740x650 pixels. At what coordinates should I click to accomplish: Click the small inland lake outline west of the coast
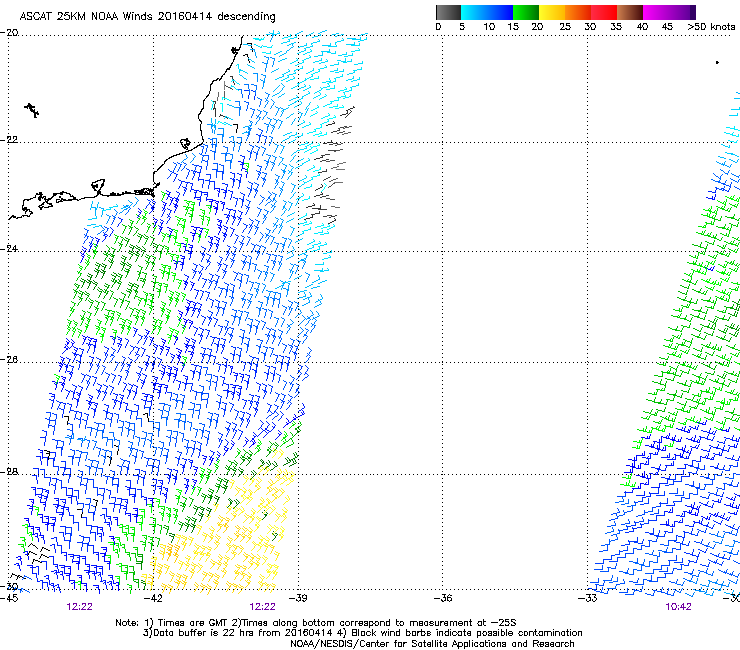tap(32, 110)
